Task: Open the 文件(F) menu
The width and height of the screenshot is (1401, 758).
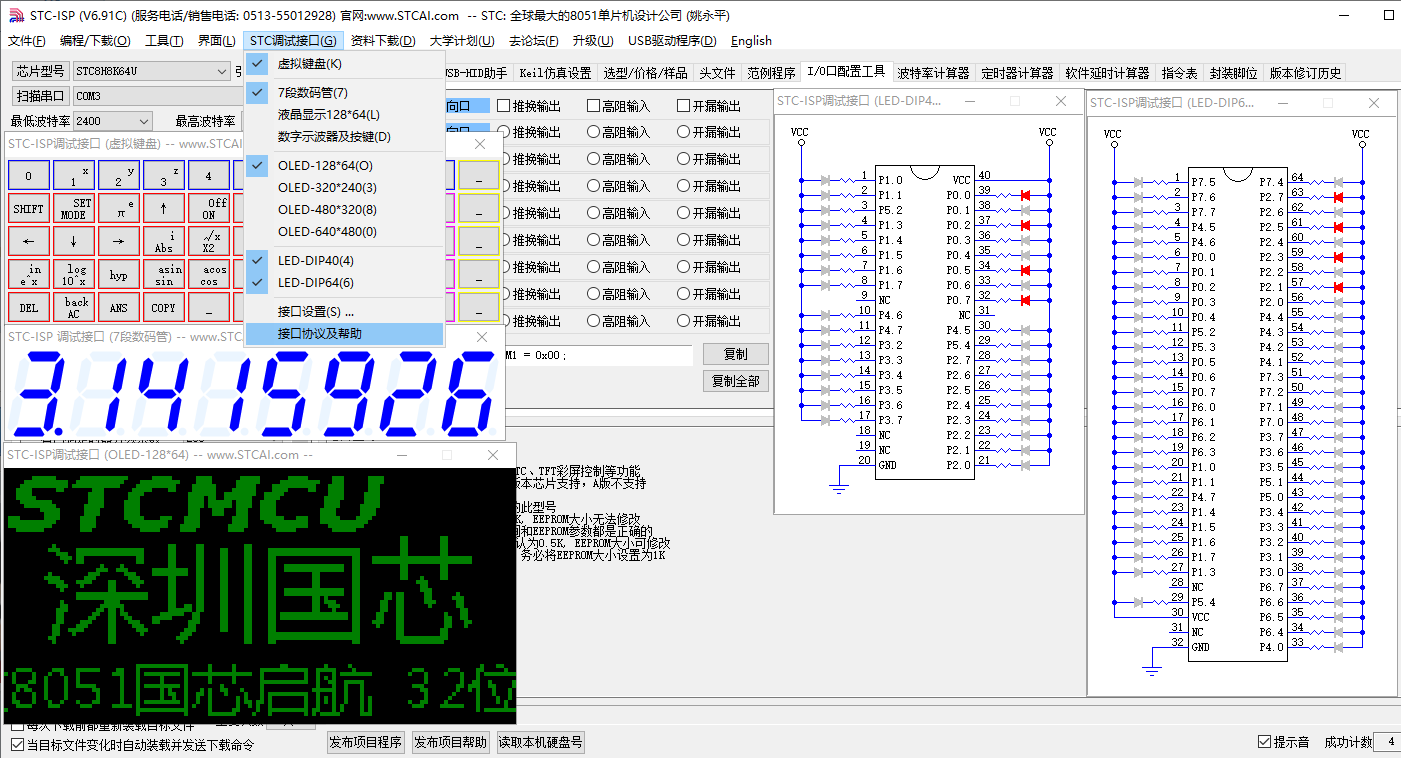Action: click(27, 41)
